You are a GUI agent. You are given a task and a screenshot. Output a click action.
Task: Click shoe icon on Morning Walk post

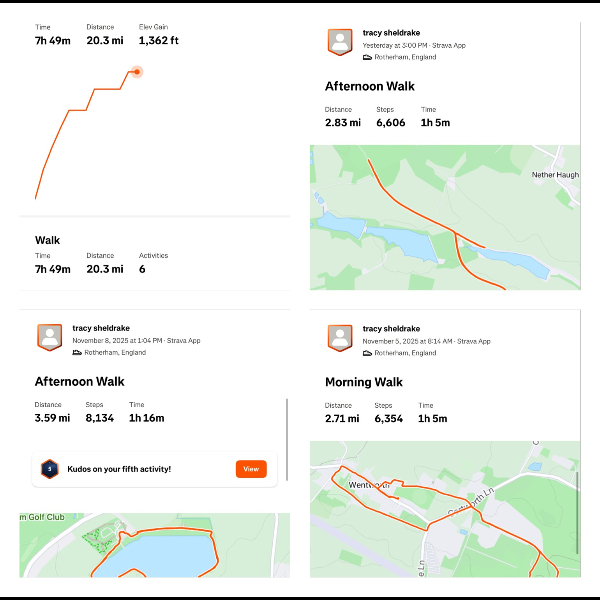click(x=367, y=353)
